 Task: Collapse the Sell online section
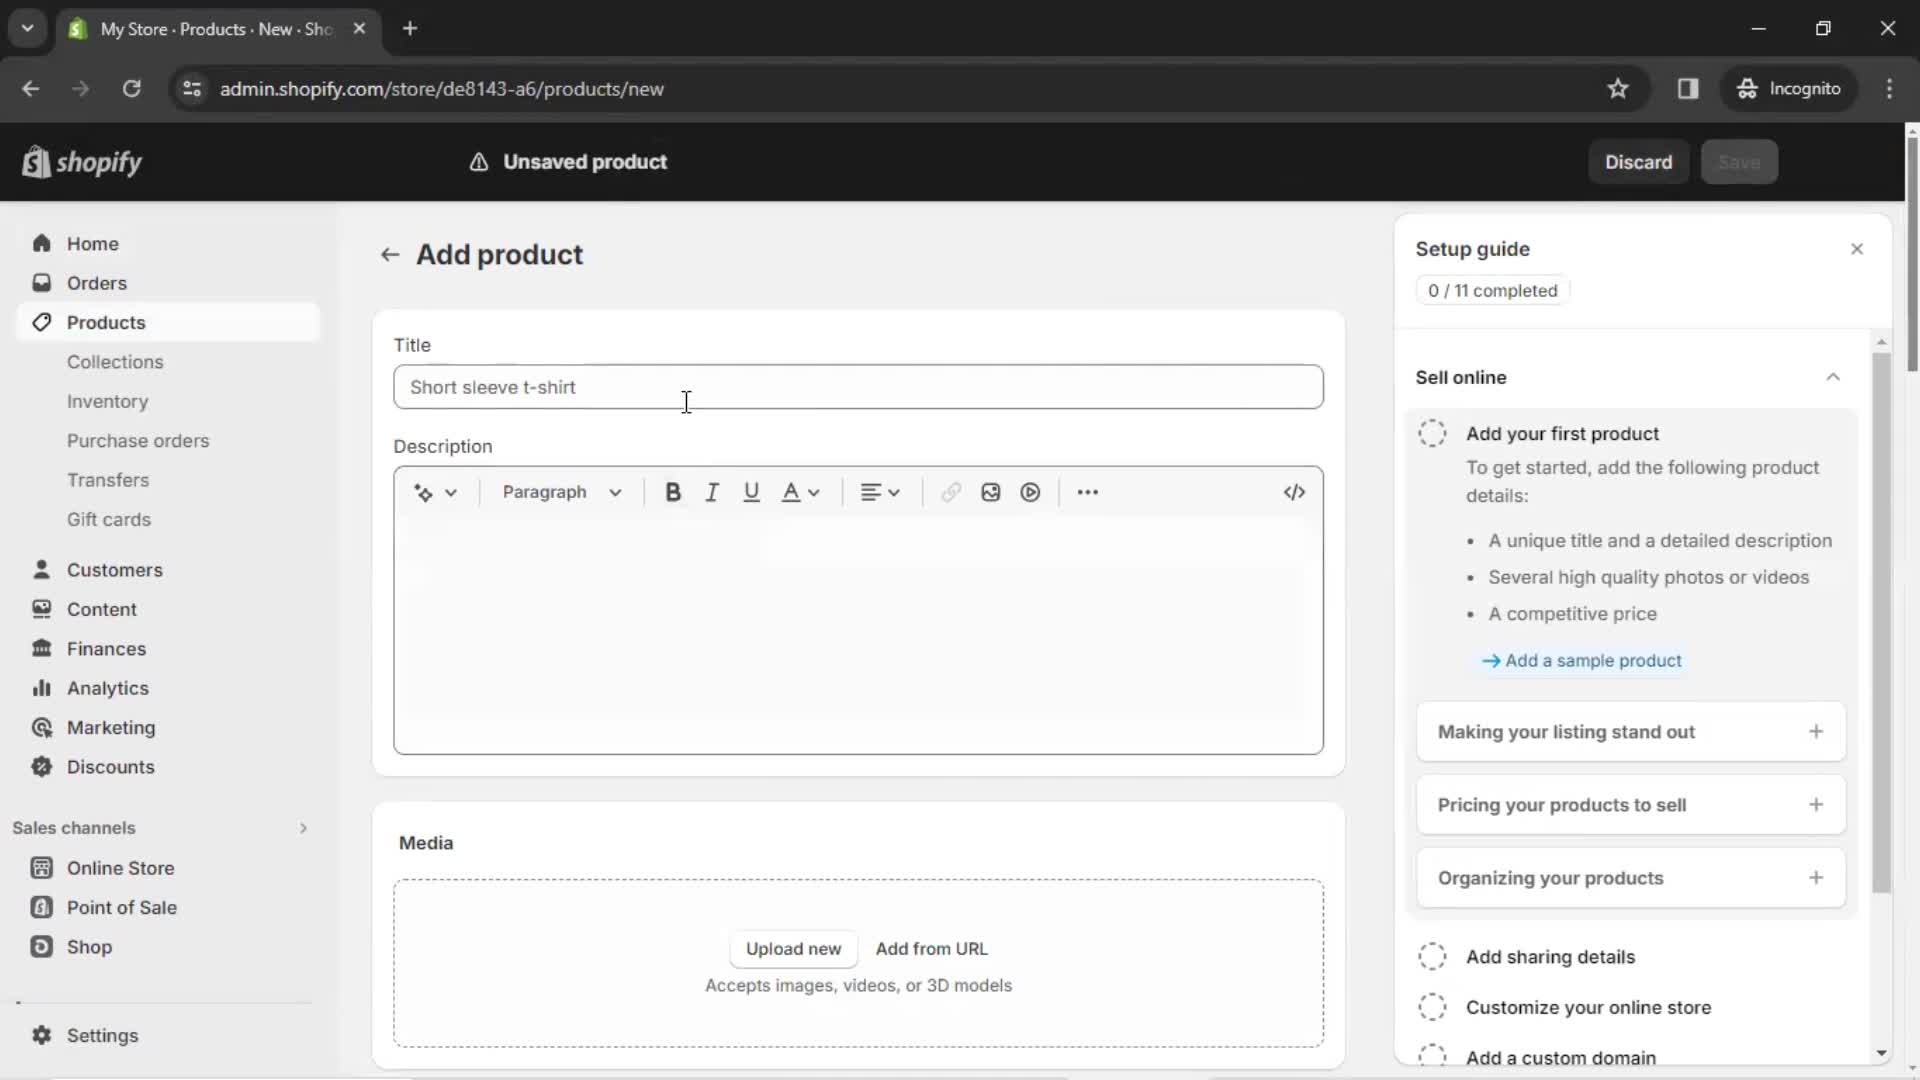(1835, 377)
